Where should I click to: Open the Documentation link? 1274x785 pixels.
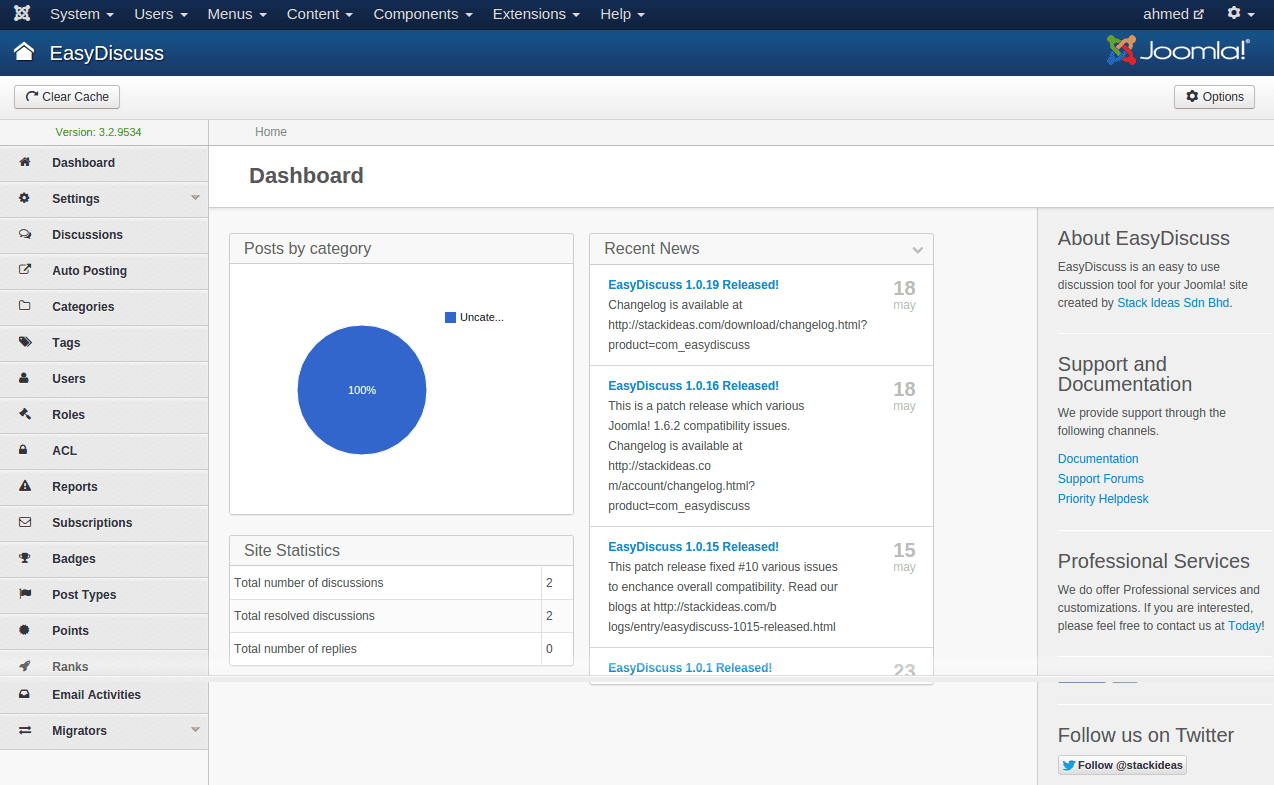[1098, 459]
